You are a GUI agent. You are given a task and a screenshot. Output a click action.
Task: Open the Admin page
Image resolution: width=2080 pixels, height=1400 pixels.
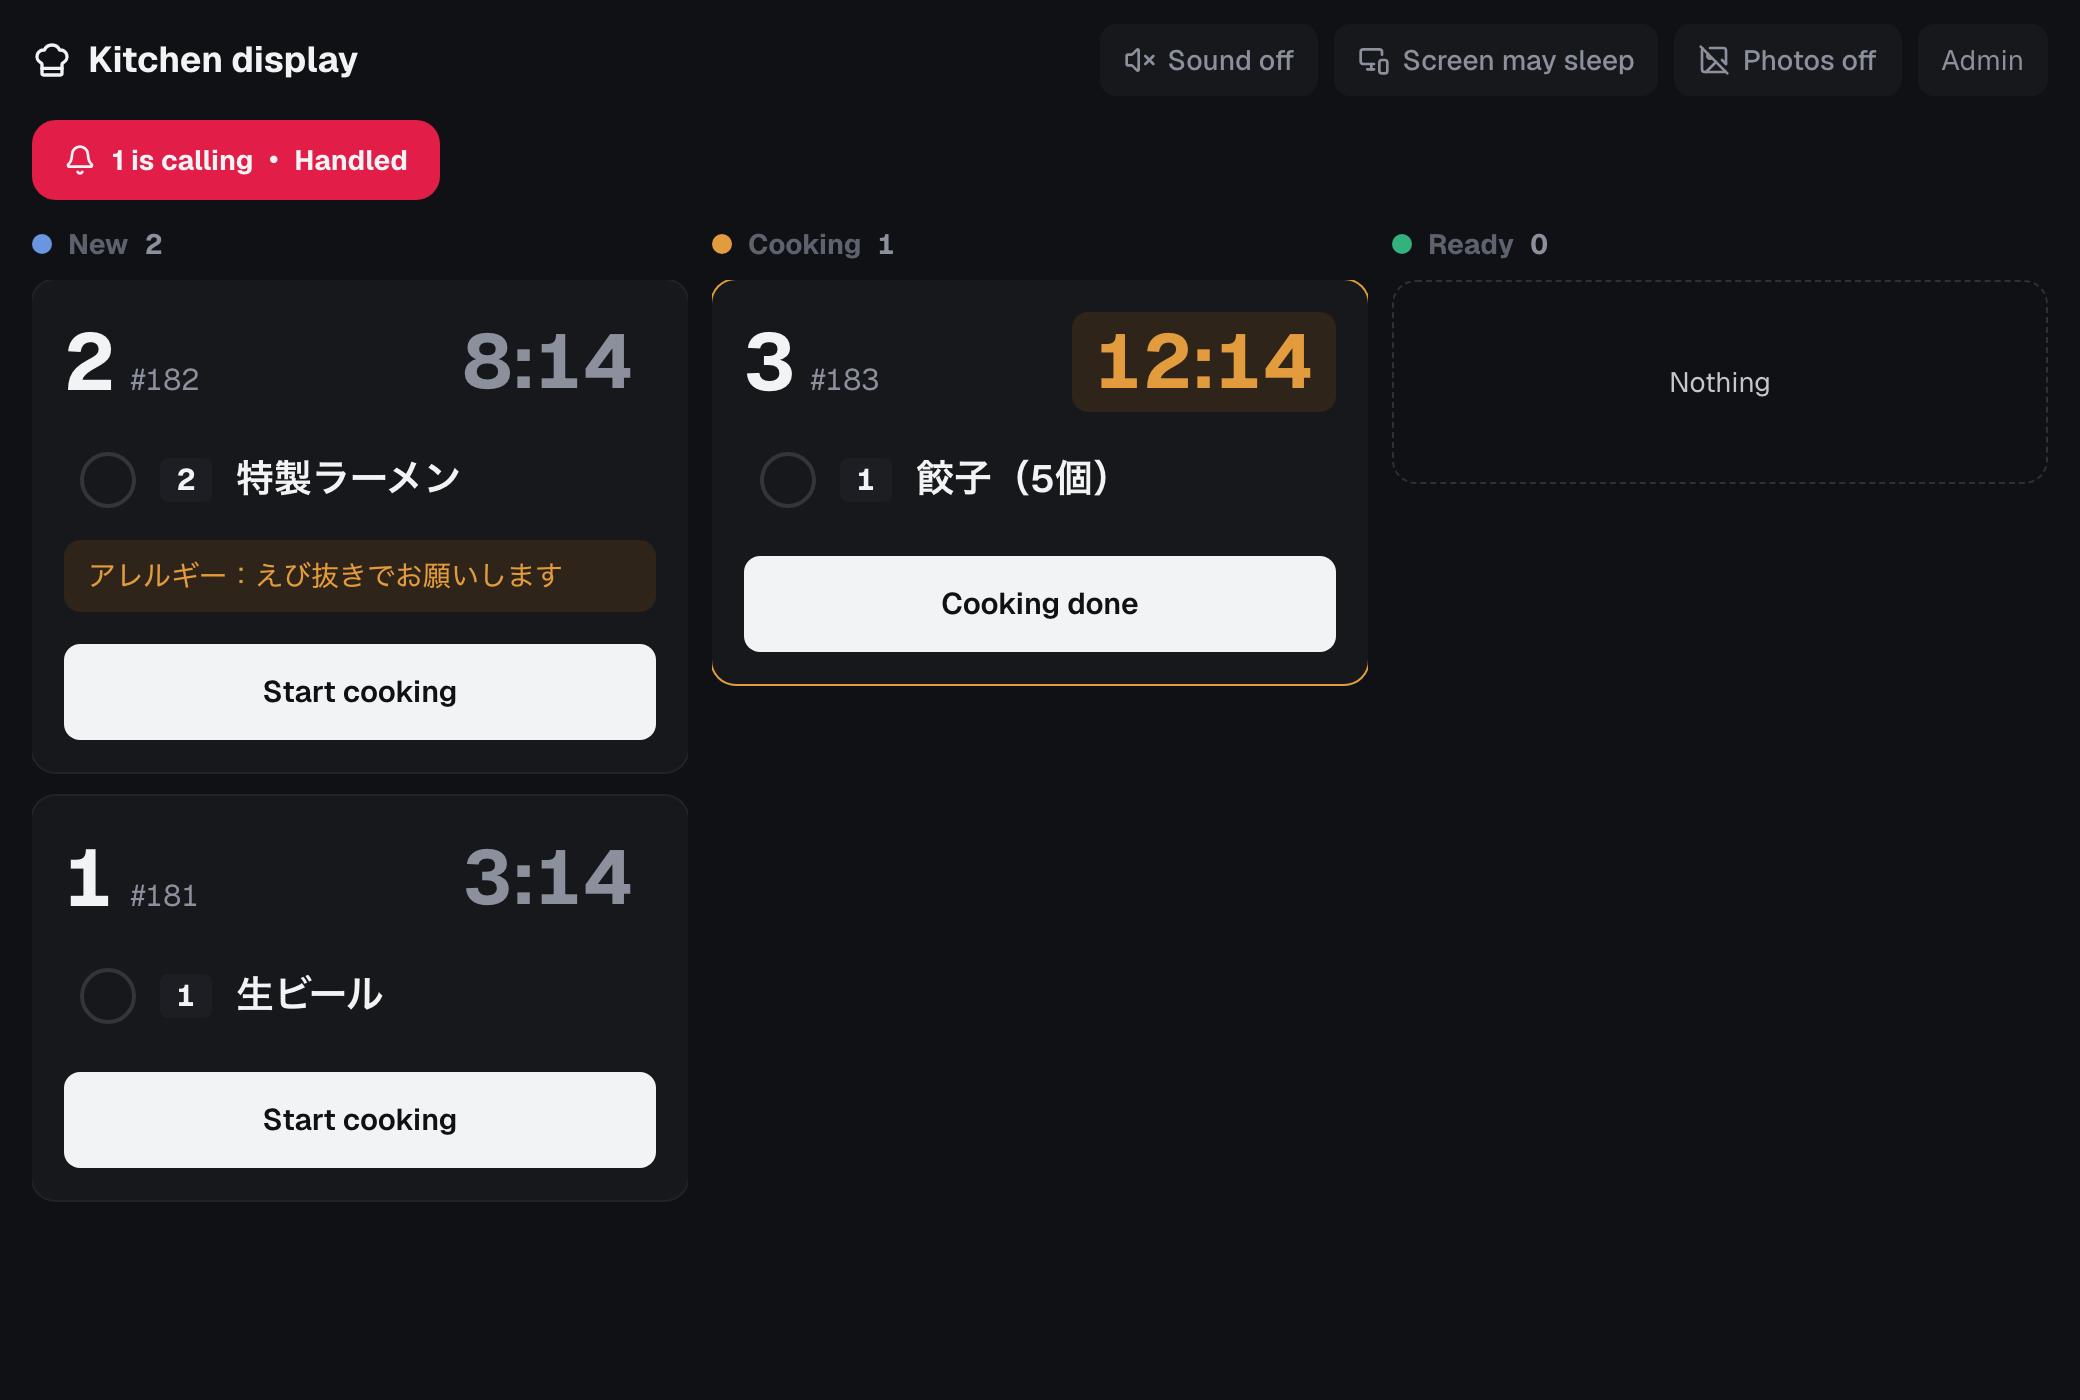pyautogui.click(x=1982, y=60)
